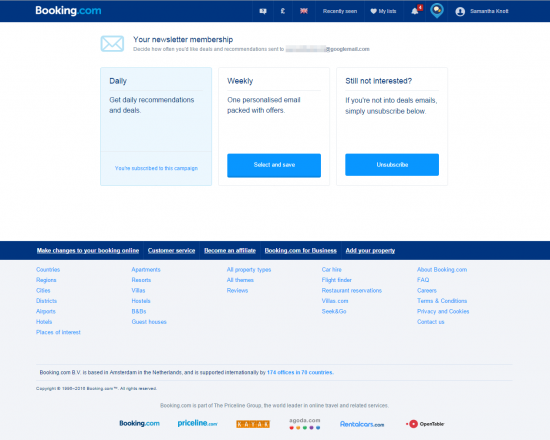Open Become an affiliate link

(x=230, y=251)
